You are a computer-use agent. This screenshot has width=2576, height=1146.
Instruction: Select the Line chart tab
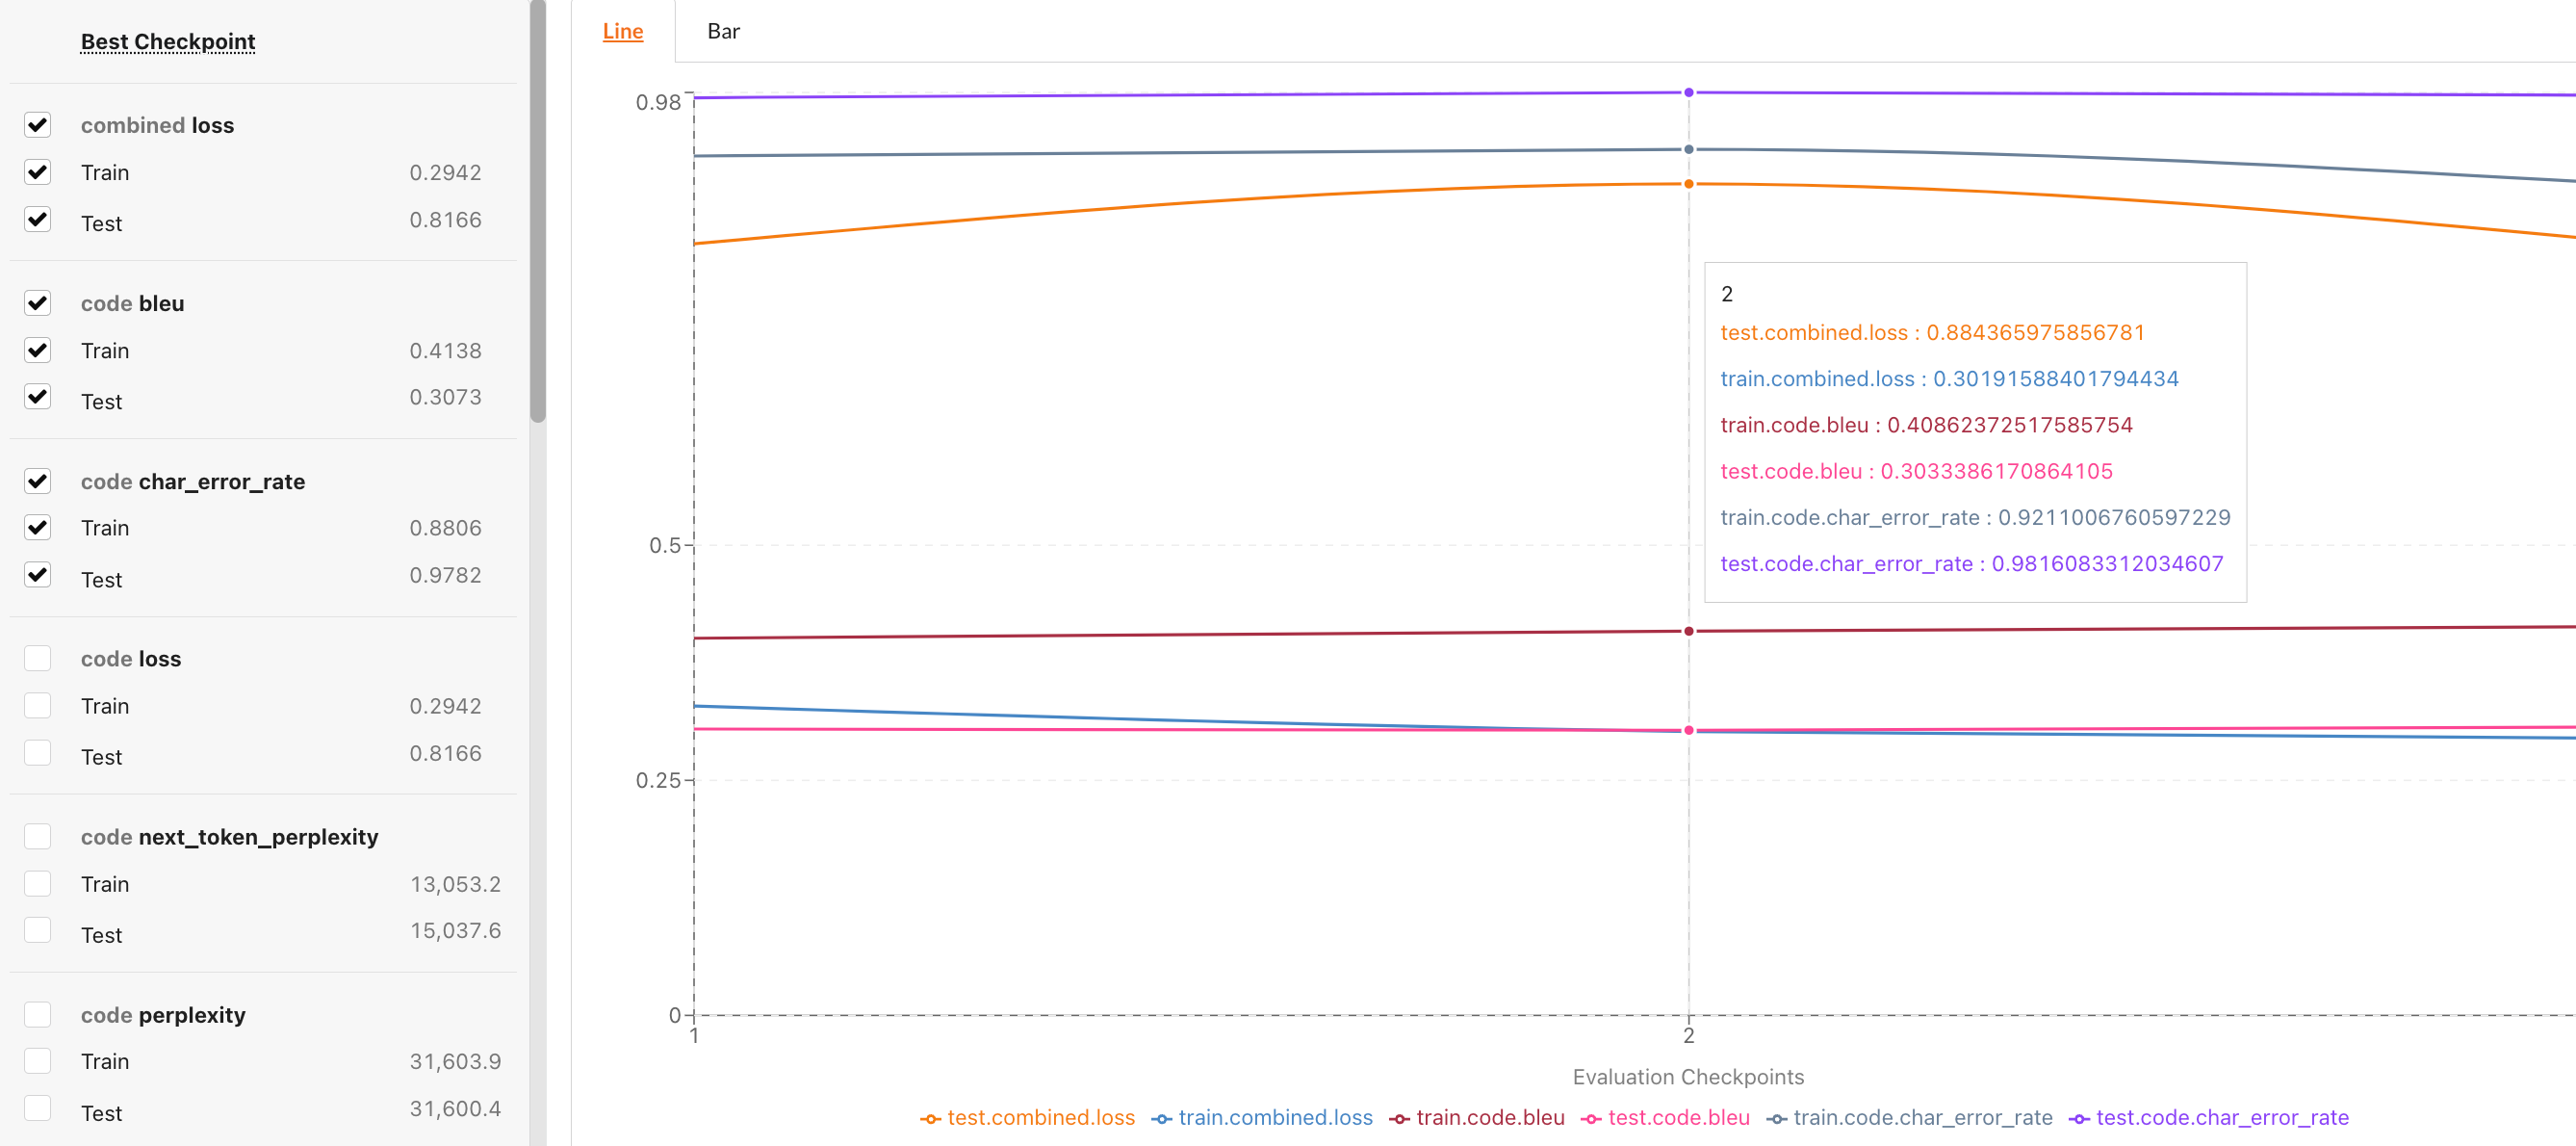pos(623,31)
